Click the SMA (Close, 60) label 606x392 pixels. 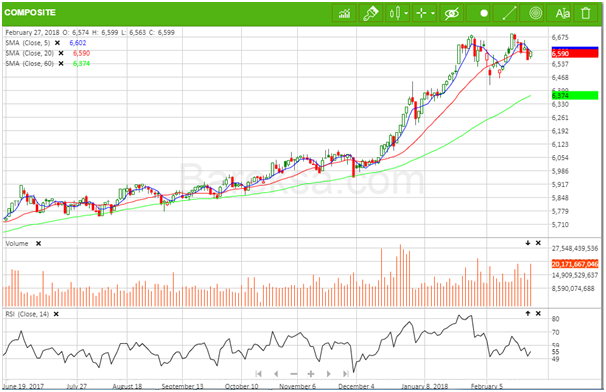coord(29,63)
